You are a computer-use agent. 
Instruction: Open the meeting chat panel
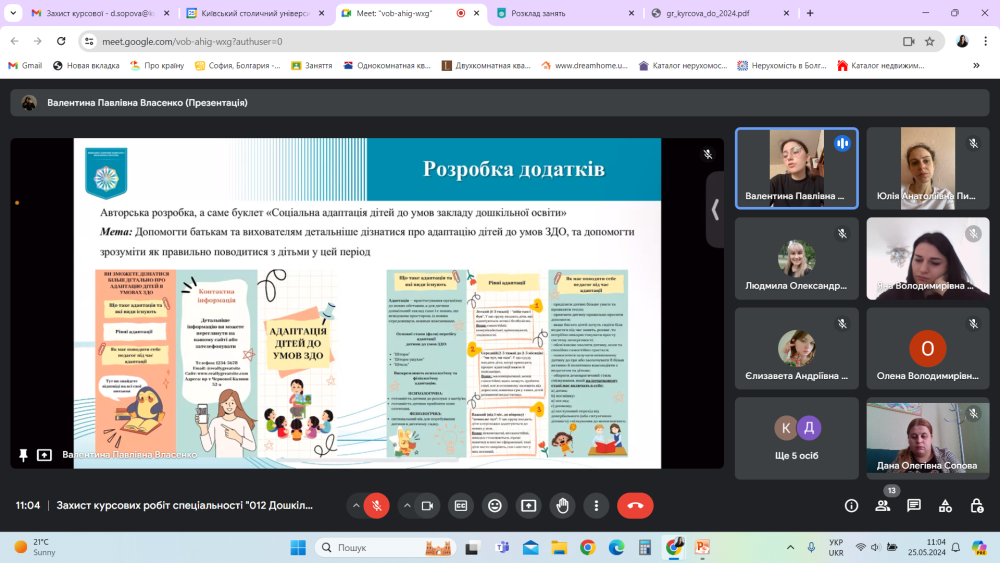point(913,506)
